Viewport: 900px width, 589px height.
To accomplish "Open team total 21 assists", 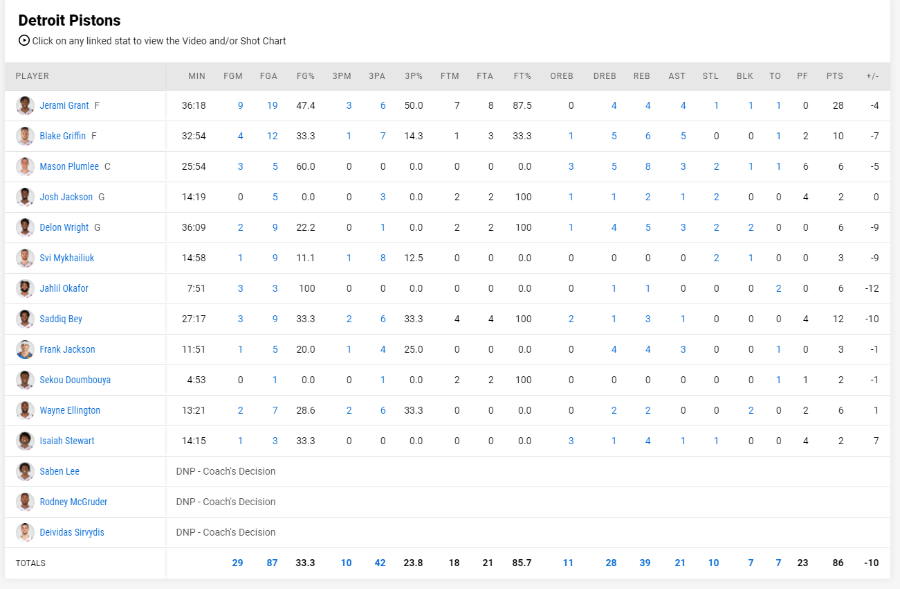I will tap(680, 563).
